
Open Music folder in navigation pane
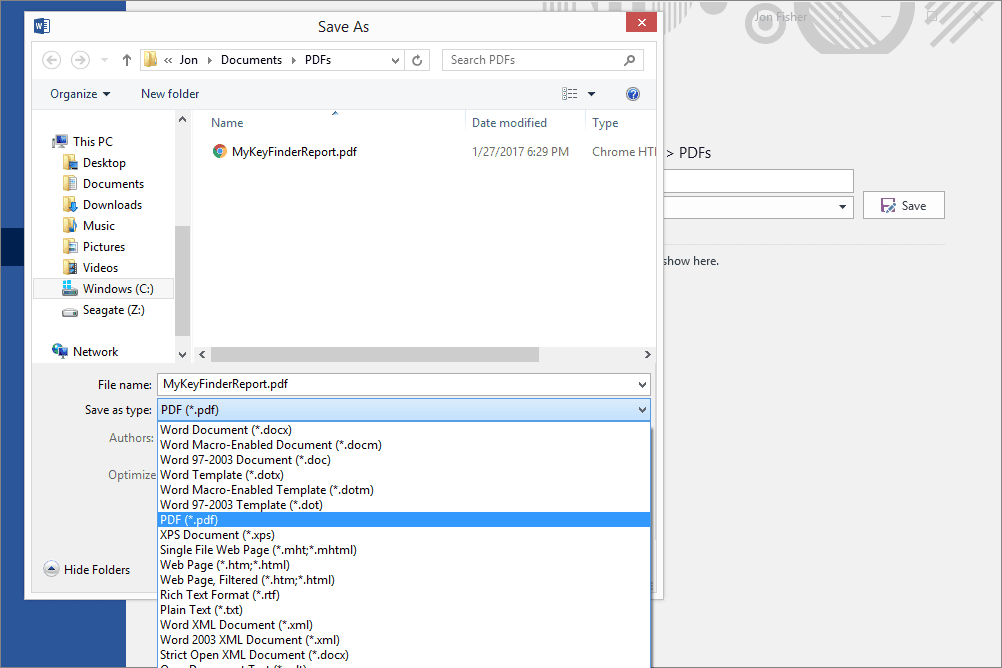coord(98,226)
